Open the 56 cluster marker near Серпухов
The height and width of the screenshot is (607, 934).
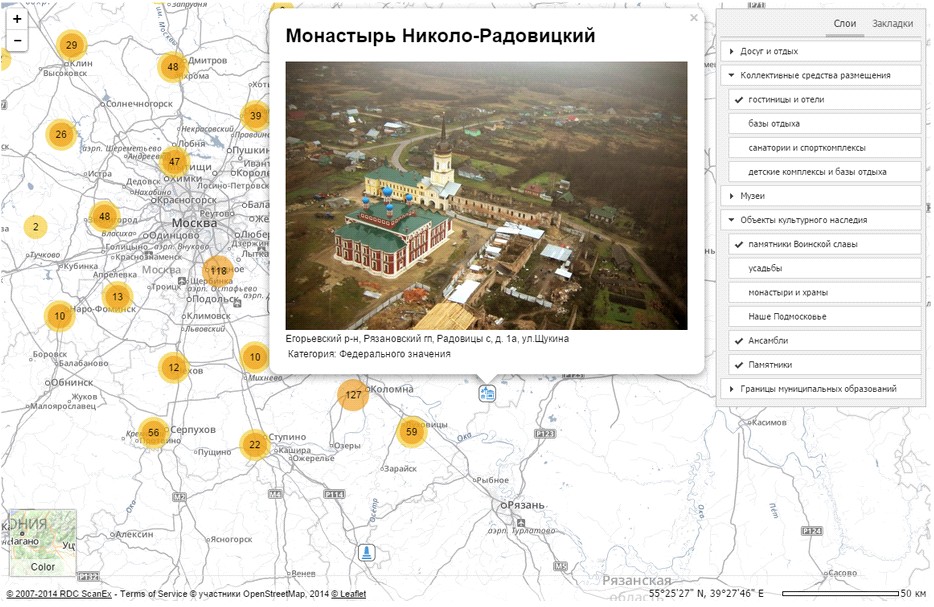[x=153, y=433]
